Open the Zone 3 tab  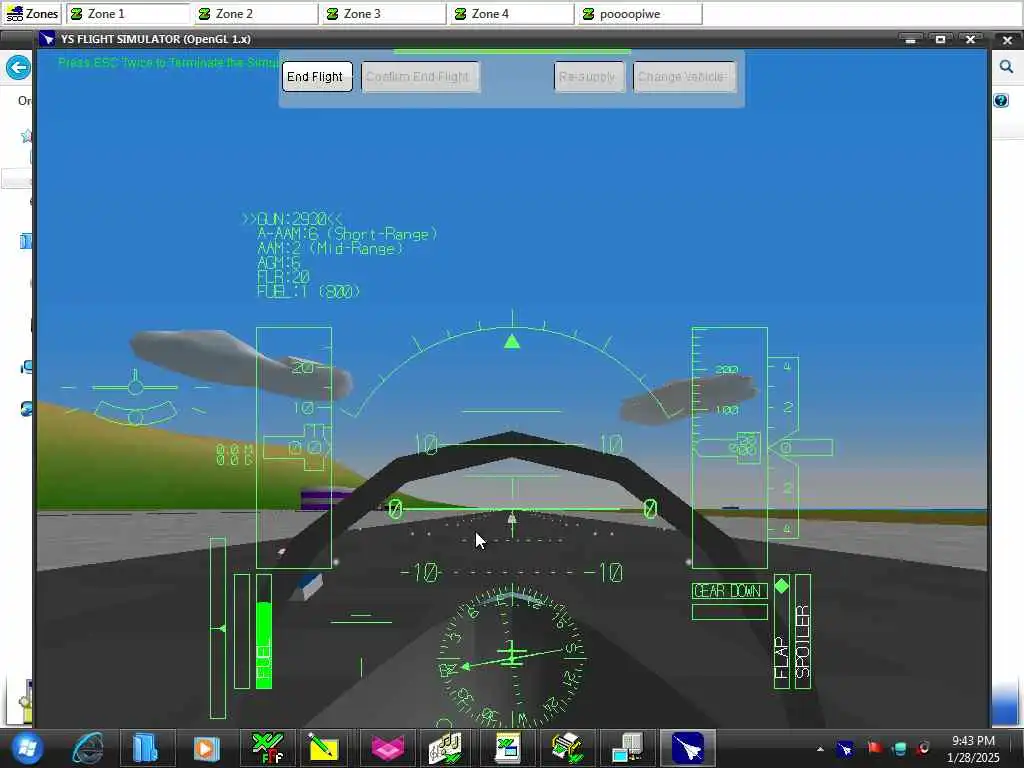click(384, 14)
